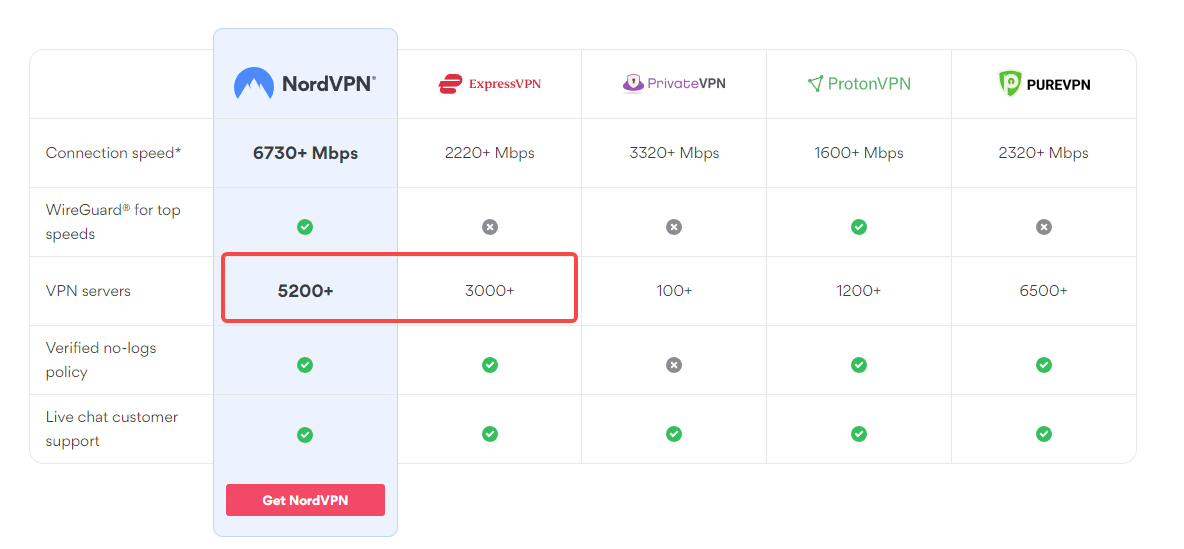Click ProtonVPN's WireGuard green checkmark

pyautogui.click(x=859, y=227)
